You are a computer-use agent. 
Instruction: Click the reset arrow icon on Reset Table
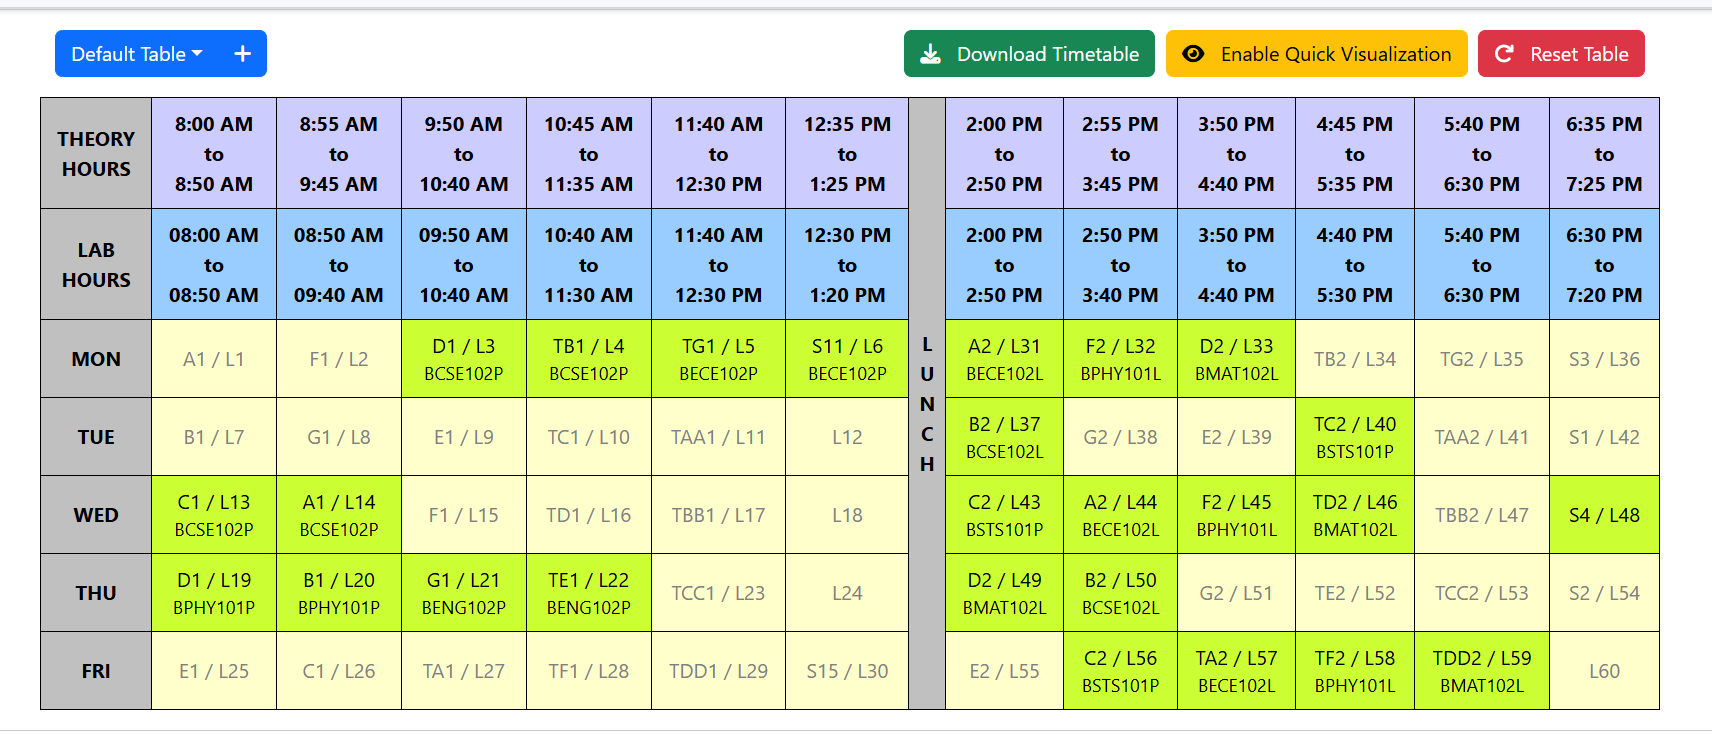click(x=1504, y=54)
